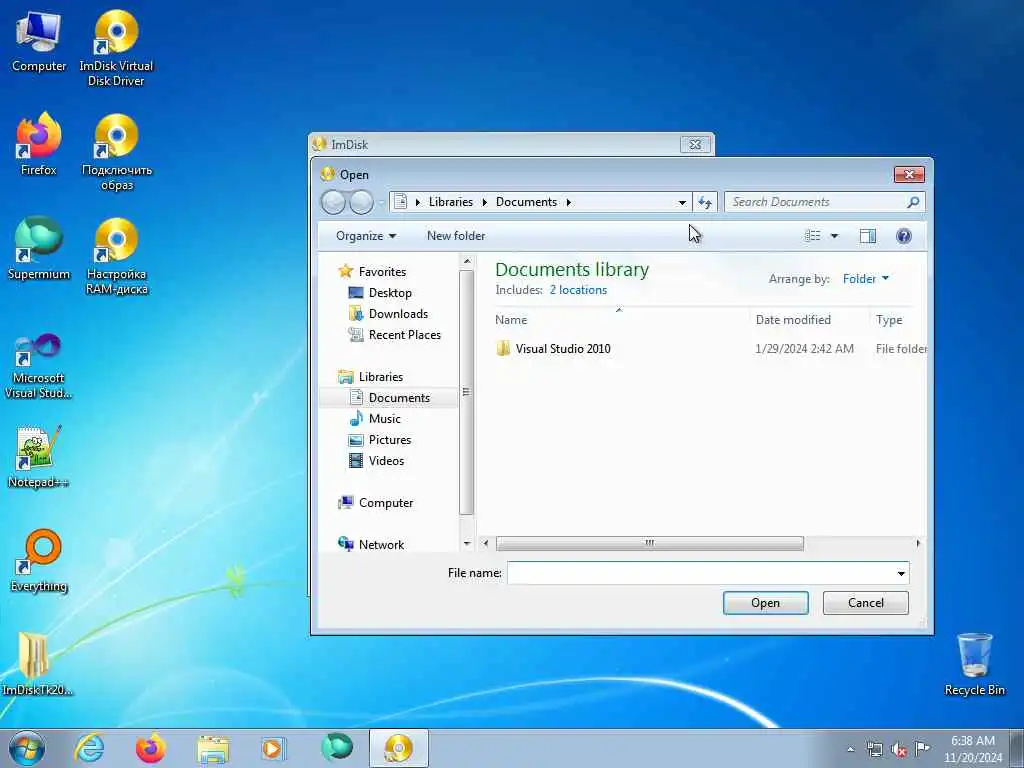Open the address bar history dropdown

pos(682,202)
